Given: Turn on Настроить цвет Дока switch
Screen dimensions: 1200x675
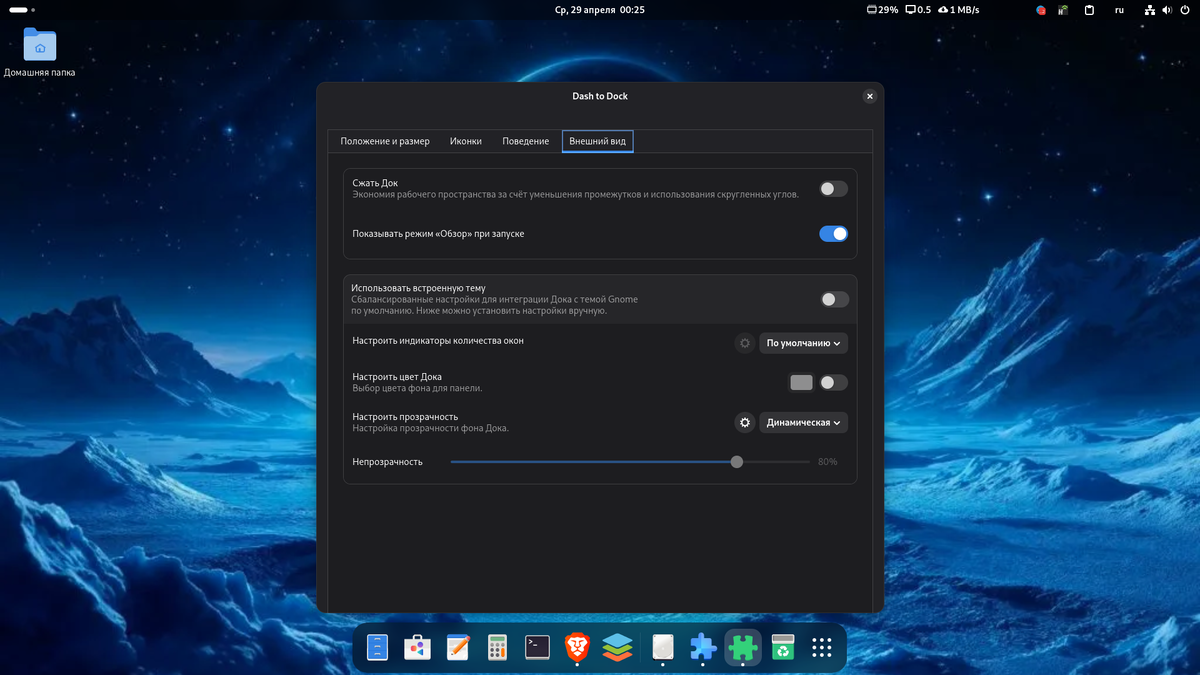Looking at the screenshot, I should pos(833,382).
